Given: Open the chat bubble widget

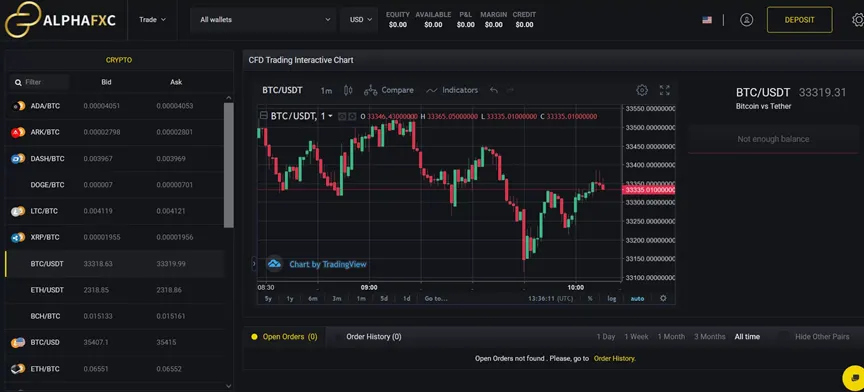Looking at the screenshot, I should pyautogui.click(x=854, y=379).
